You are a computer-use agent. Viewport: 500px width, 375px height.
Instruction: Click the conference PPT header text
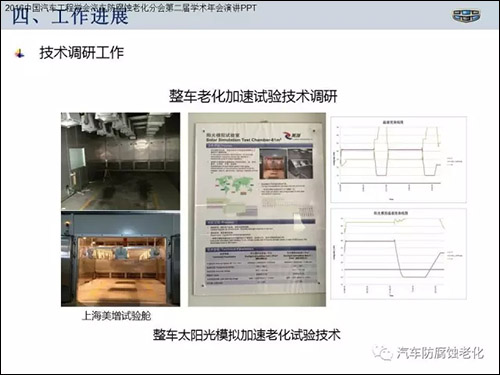coord(130,7)
